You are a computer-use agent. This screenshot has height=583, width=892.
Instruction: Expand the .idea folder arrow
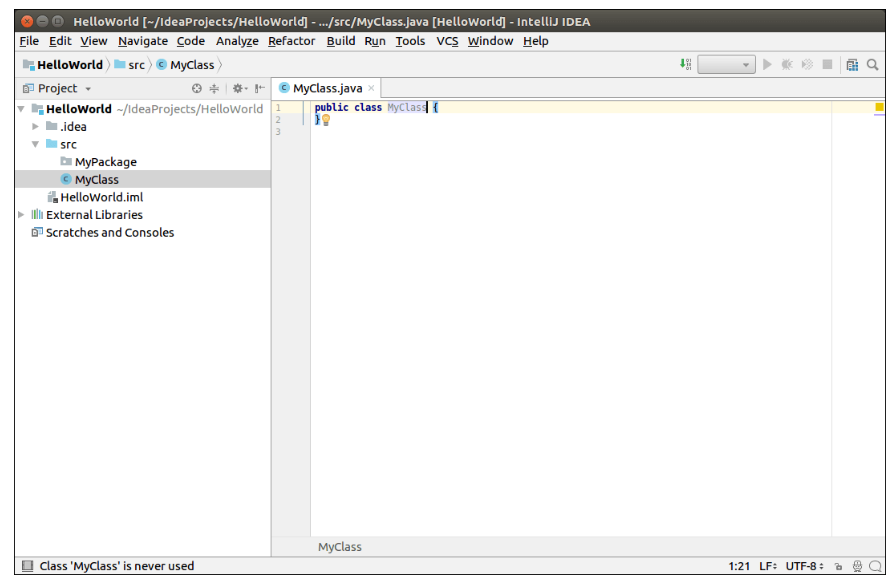35,126
